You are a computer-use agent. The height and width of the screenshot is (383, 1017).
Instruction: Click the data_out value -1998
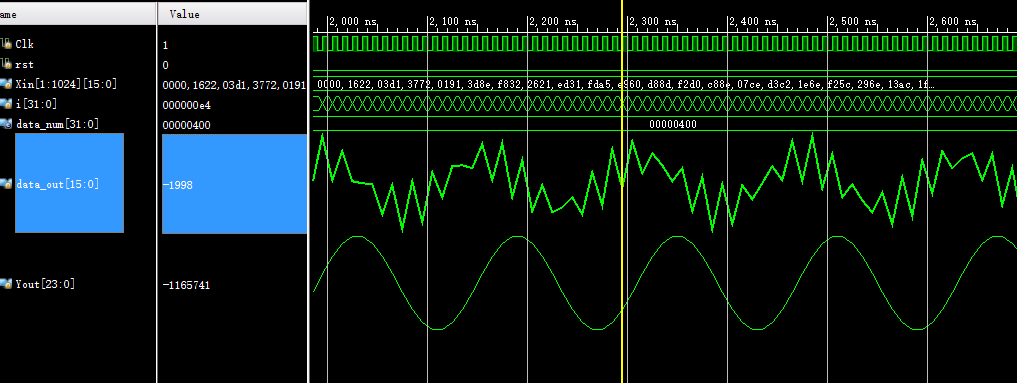click(234, 184)
